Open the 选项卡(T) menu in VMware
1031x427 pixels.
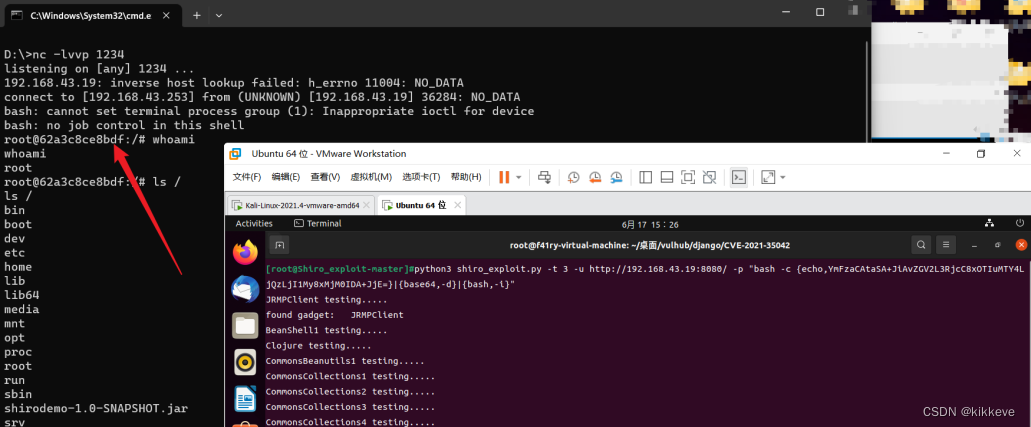click(x=421, y=177)
